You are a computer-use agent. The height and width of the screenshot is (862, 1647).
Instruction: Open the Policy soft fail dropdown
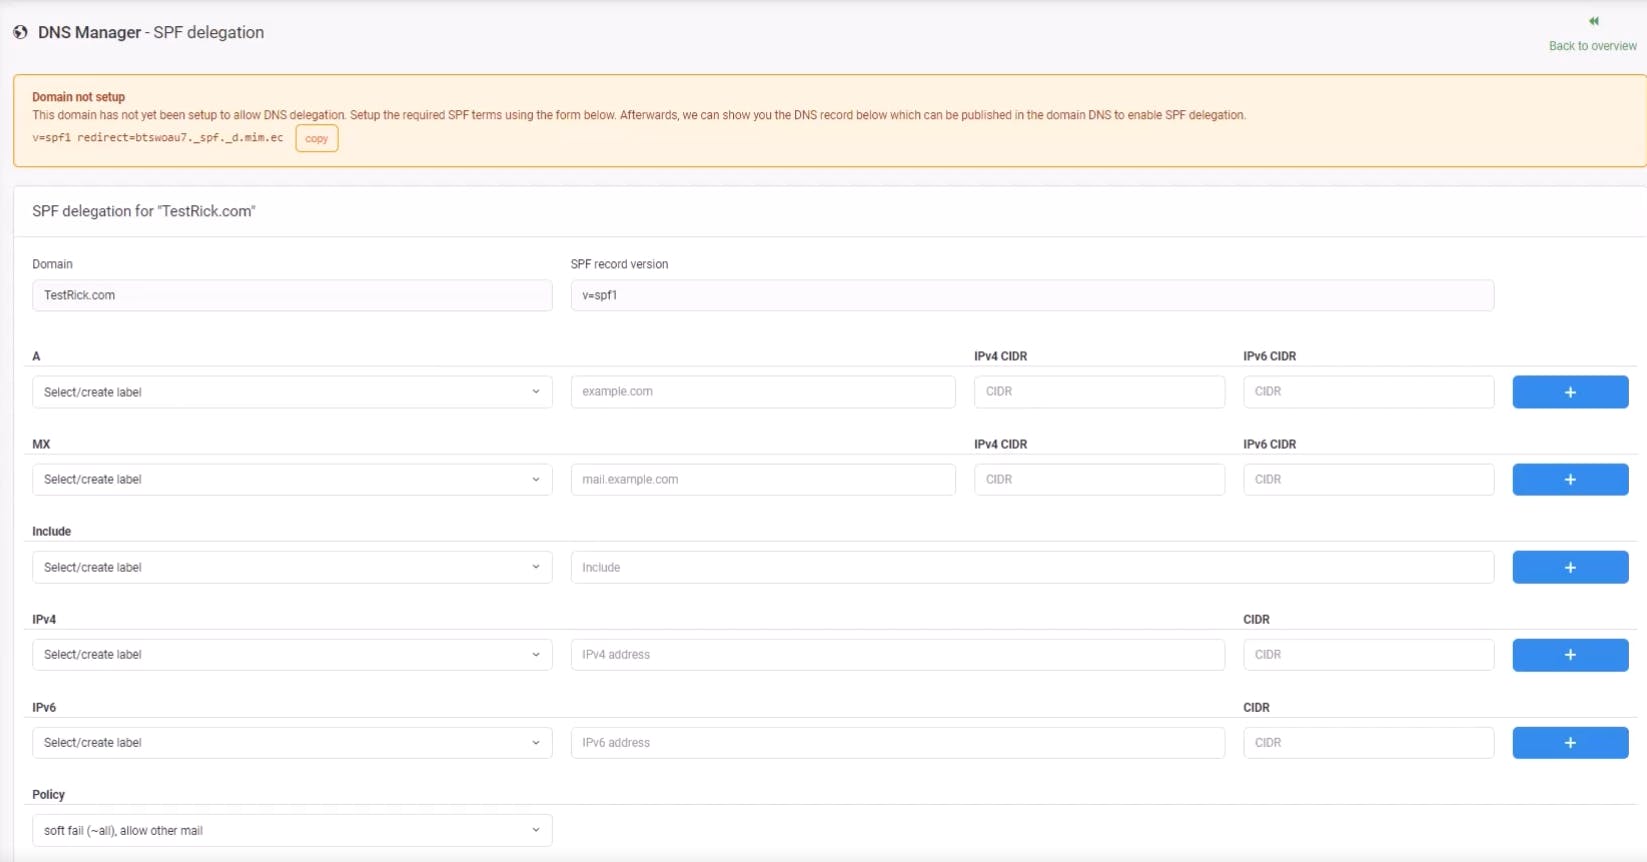(292, 830)
